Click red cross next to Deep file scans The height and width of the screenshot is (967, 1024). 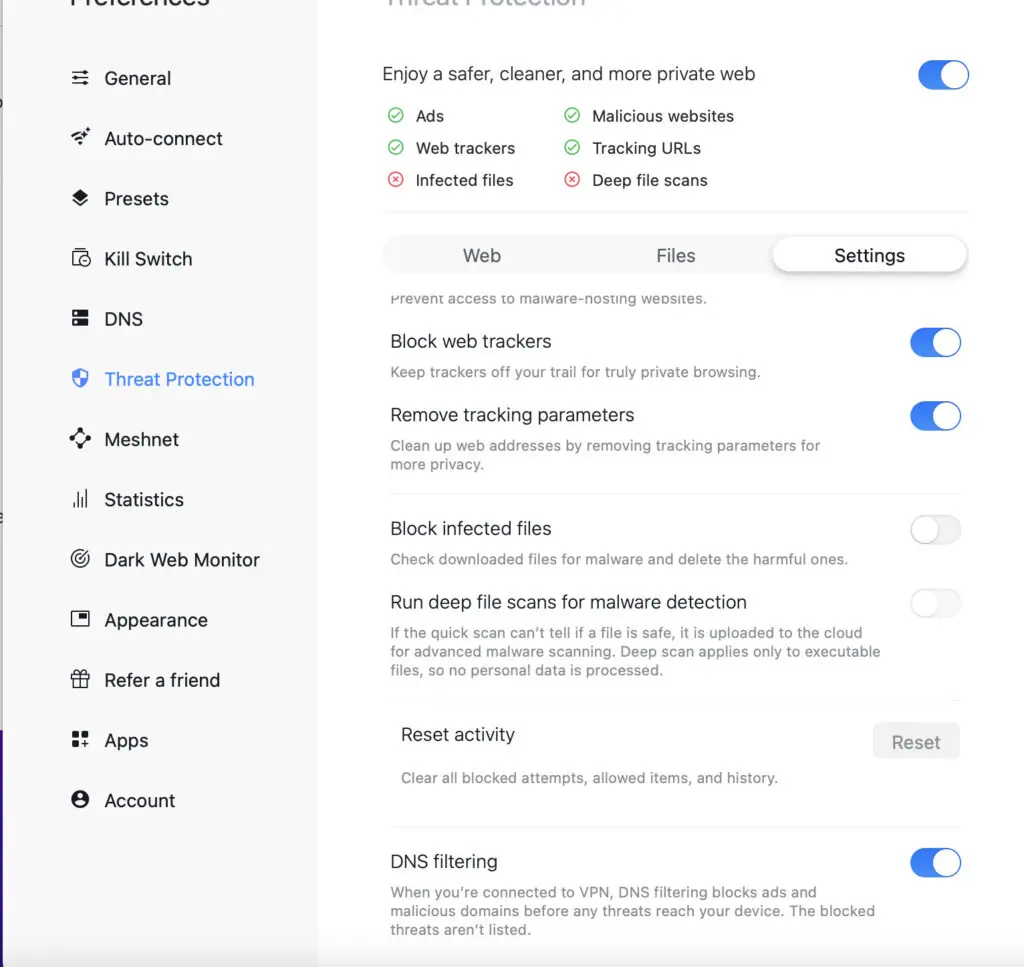[572, 180]
